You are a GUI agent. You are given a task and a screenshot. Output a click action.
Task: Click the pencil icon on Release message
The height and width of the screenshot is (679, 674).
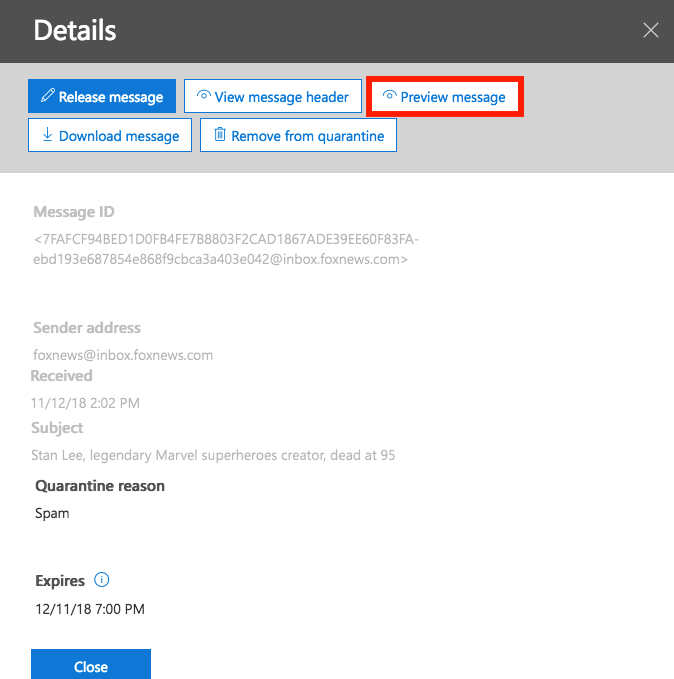[x=46, y=97]
